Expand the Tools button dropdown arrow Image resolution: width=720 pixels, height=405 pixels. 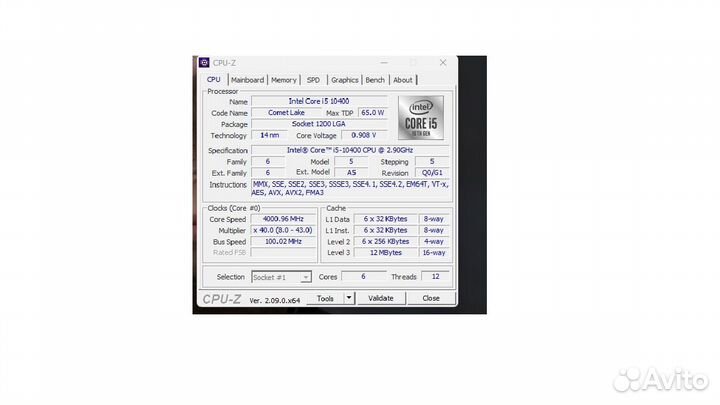[349, 298]
